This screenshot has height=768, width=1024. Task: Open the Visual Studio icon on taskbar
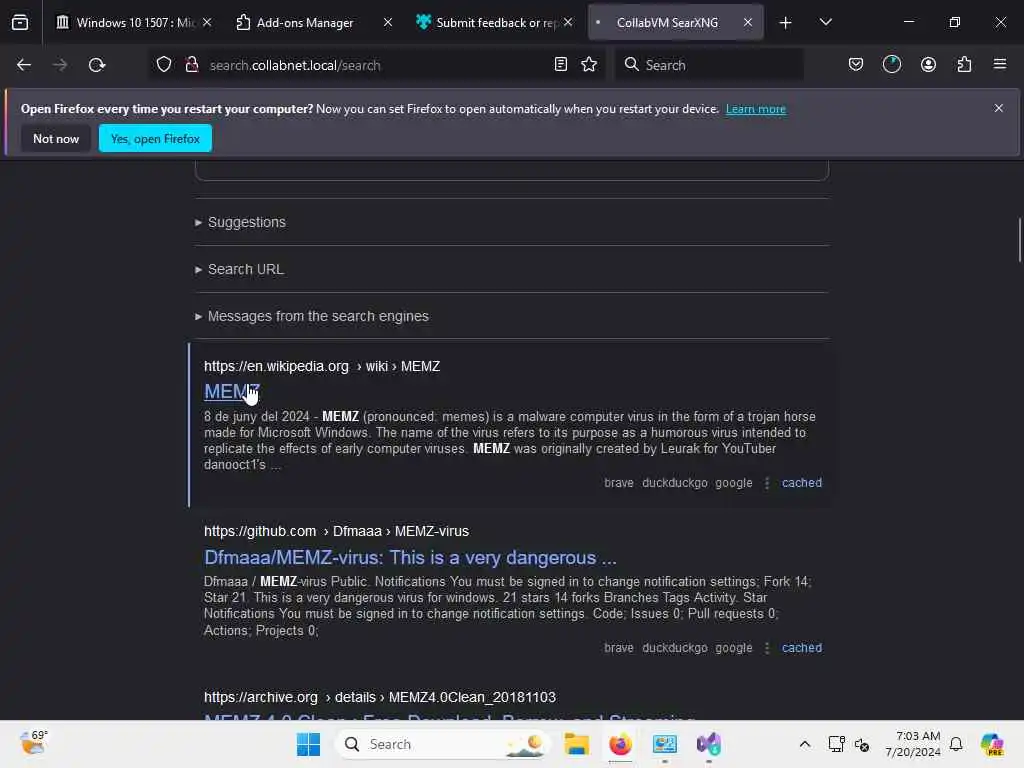708,744
